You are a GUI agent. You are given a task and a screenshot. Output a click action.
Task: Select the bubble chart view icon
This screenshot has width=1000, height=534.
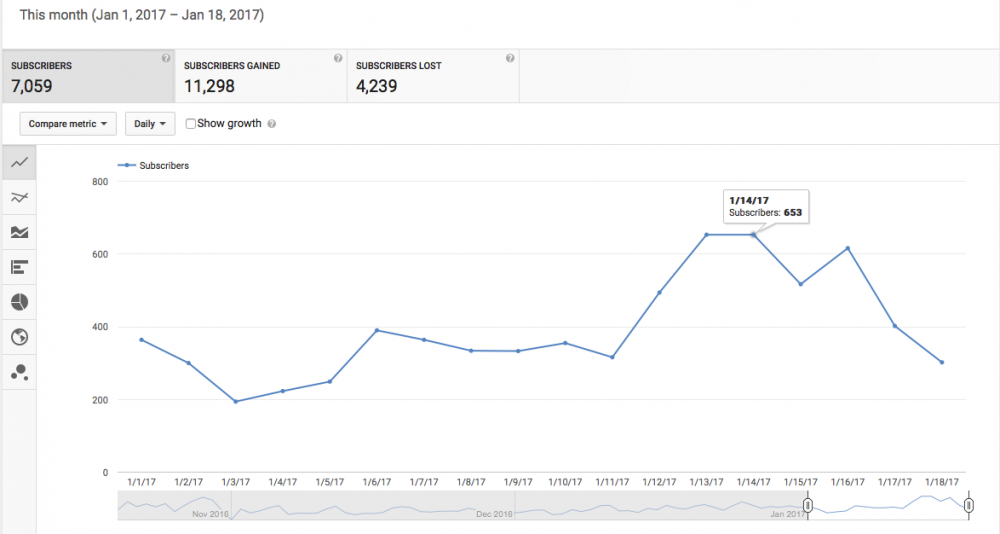point(19,372)
